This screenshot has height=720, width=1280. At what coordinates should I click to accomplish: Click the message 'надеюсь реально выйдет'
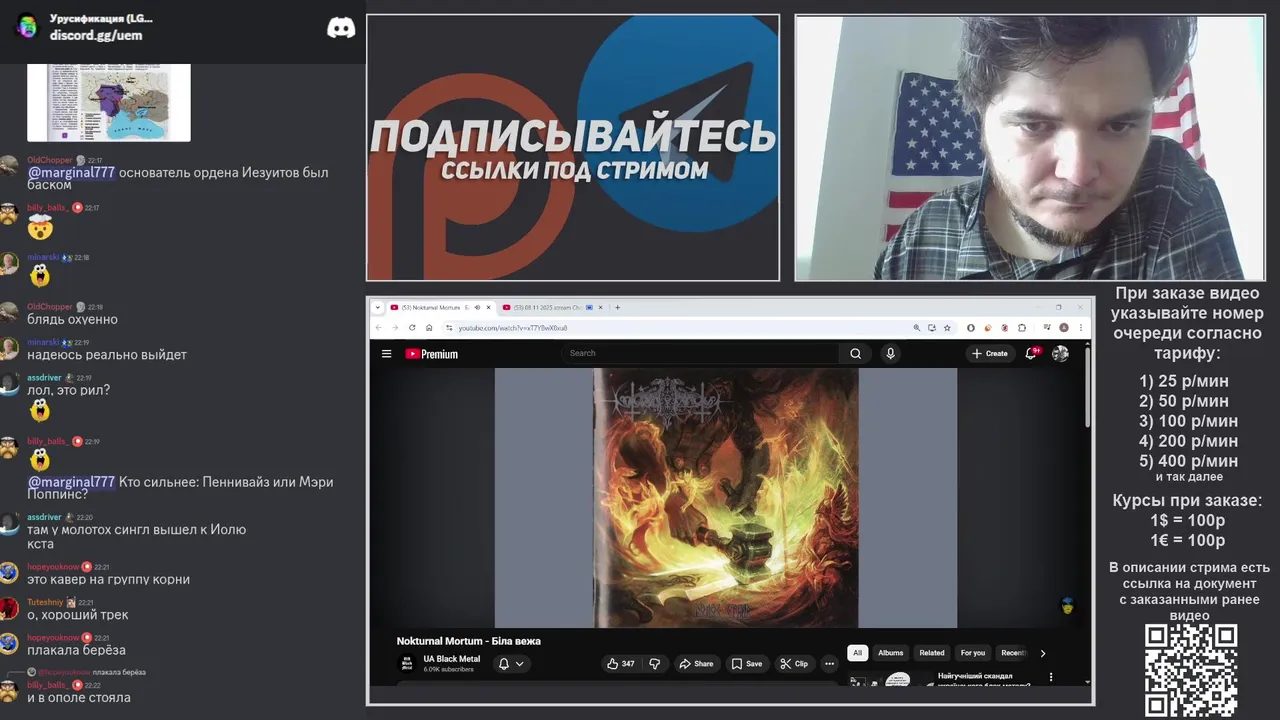tap(107, 354)
